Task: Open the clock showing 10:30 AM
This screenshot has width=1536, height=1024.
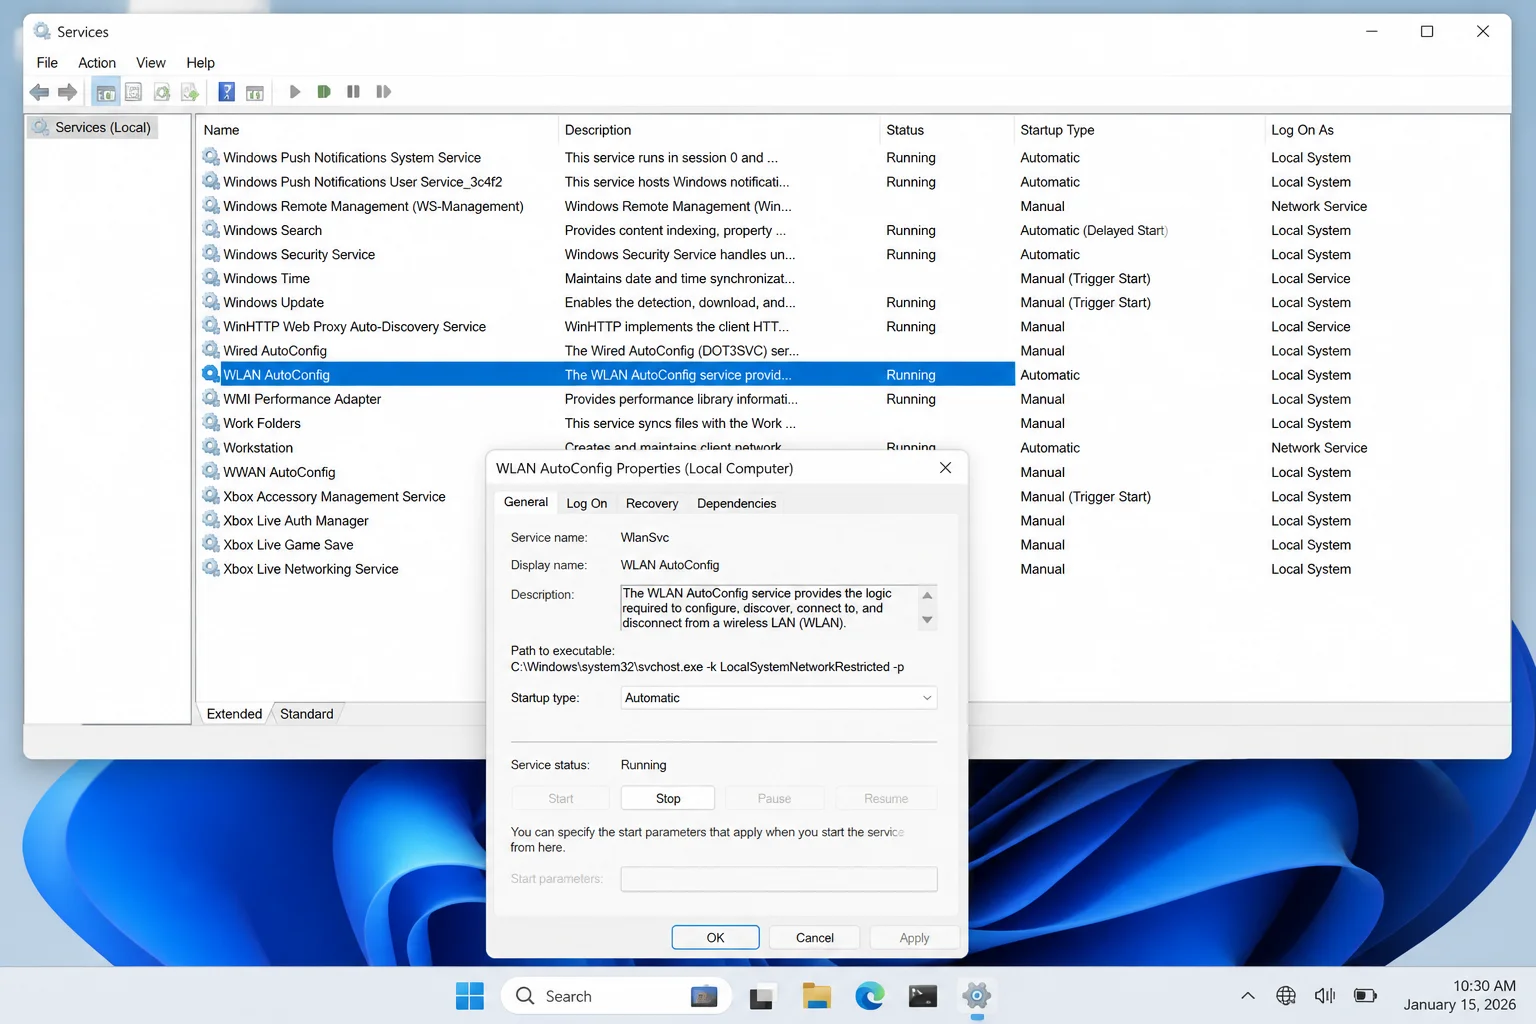Action: click(x=1459, y=995)
